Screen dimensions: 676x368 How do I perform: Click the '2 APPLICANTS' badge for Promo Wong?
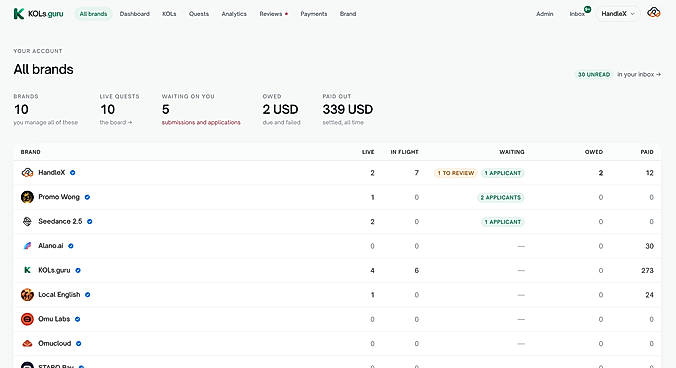click(x=501, y=197)
